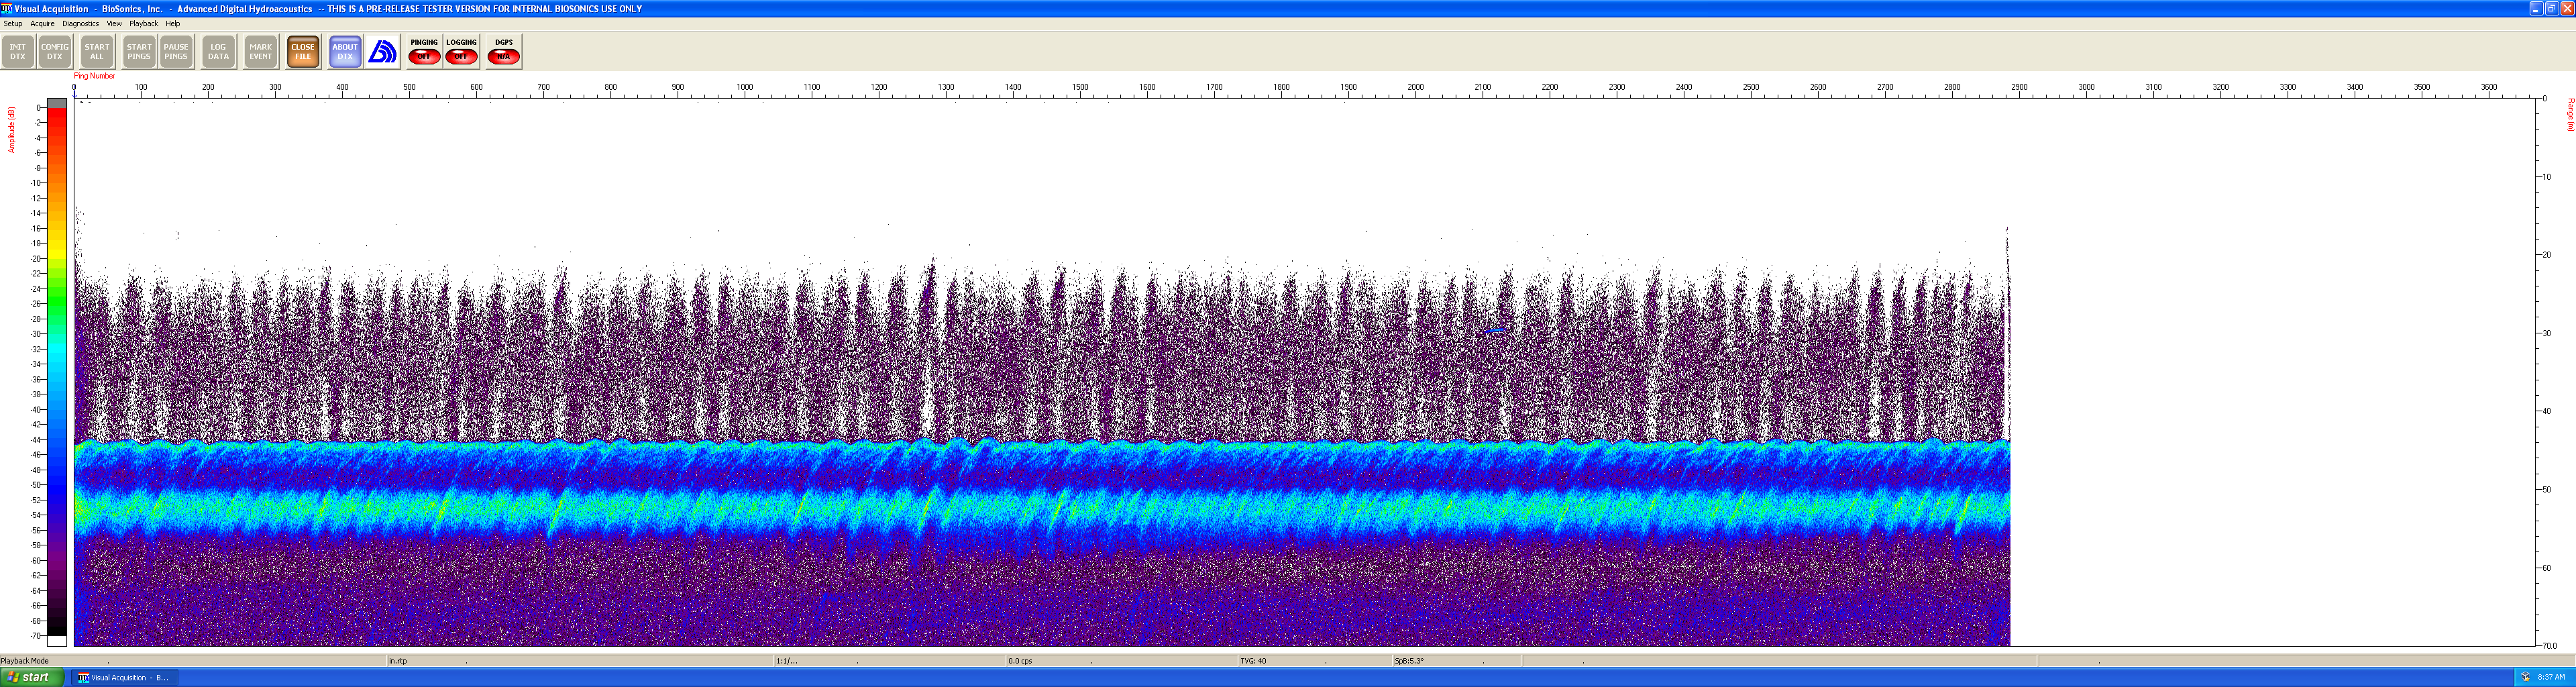Open the Diagnostics menu
Viewport: 2576px width, 687px height.
click(80, 23)
